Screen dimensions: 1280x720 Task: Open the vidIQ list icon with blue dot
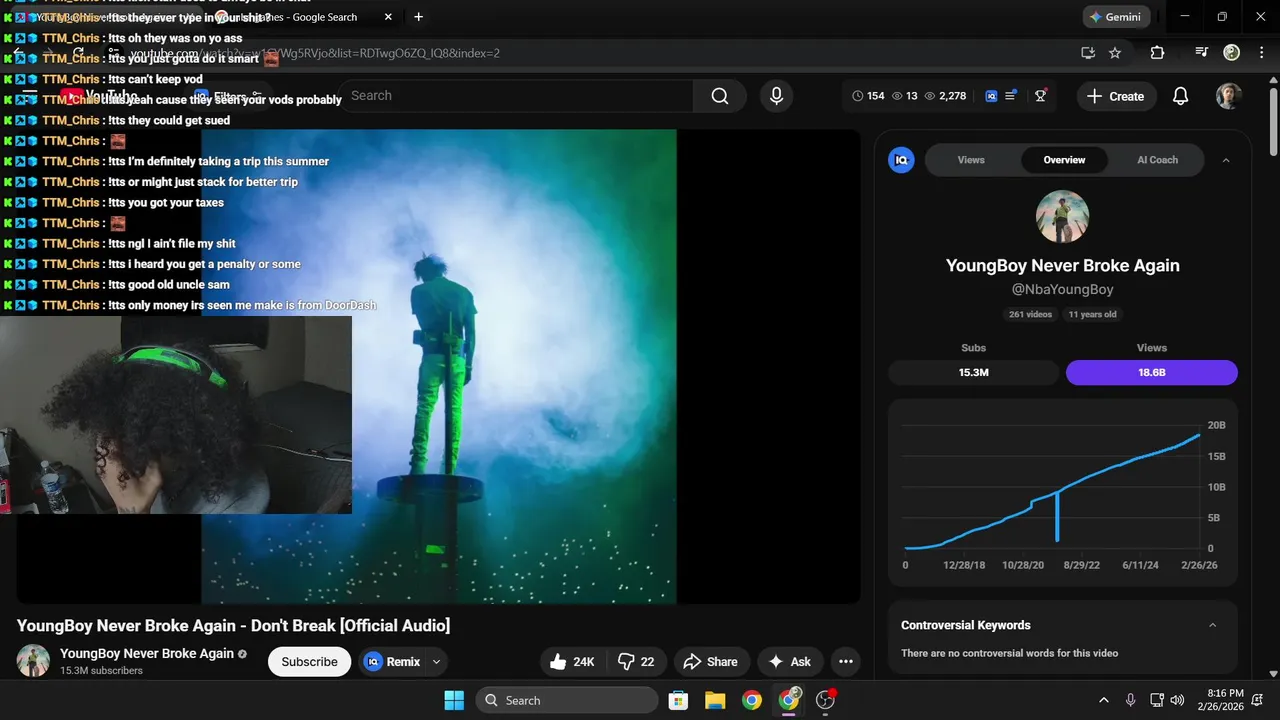1011,96
